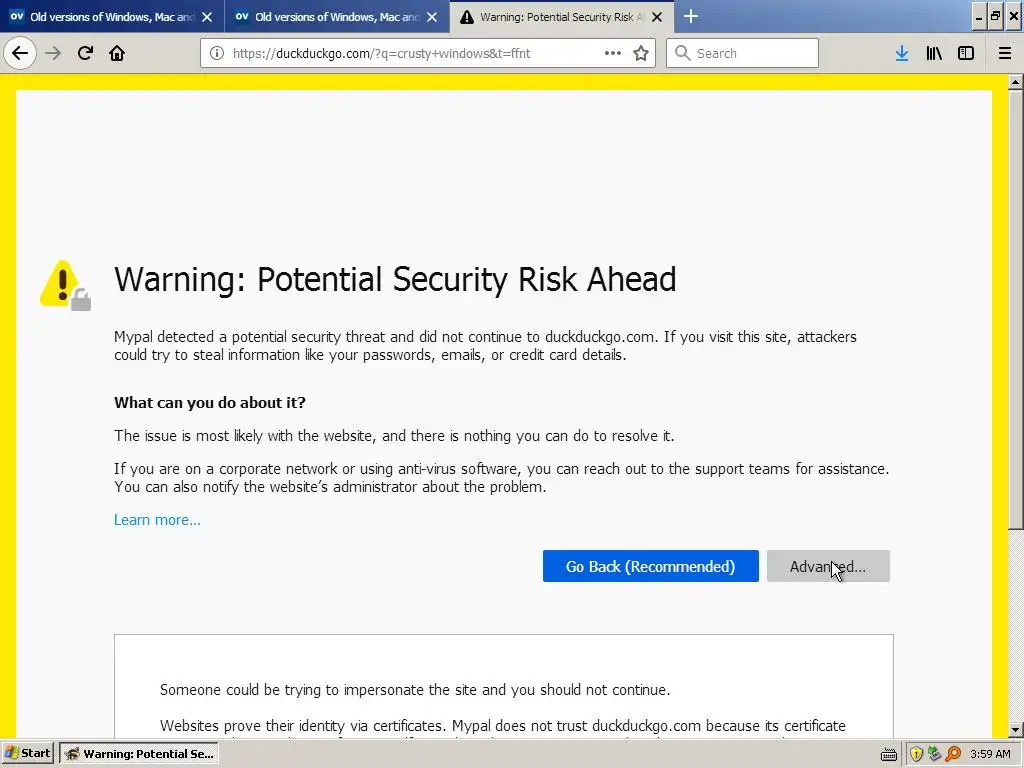Open the Library bookshelf icon
The height and width of the screenshot is (768, 1024).
(x=934, y=53)
